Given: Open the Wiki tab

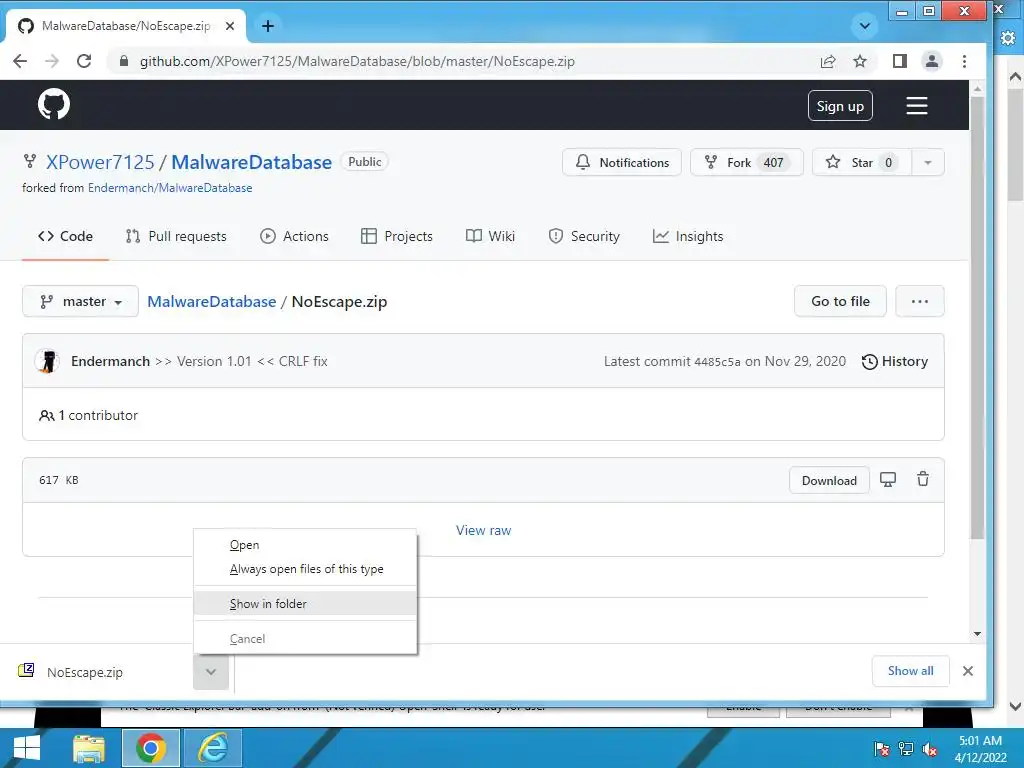Looking at the screenshot, I should pyautogui.click(x=490, y=236).
